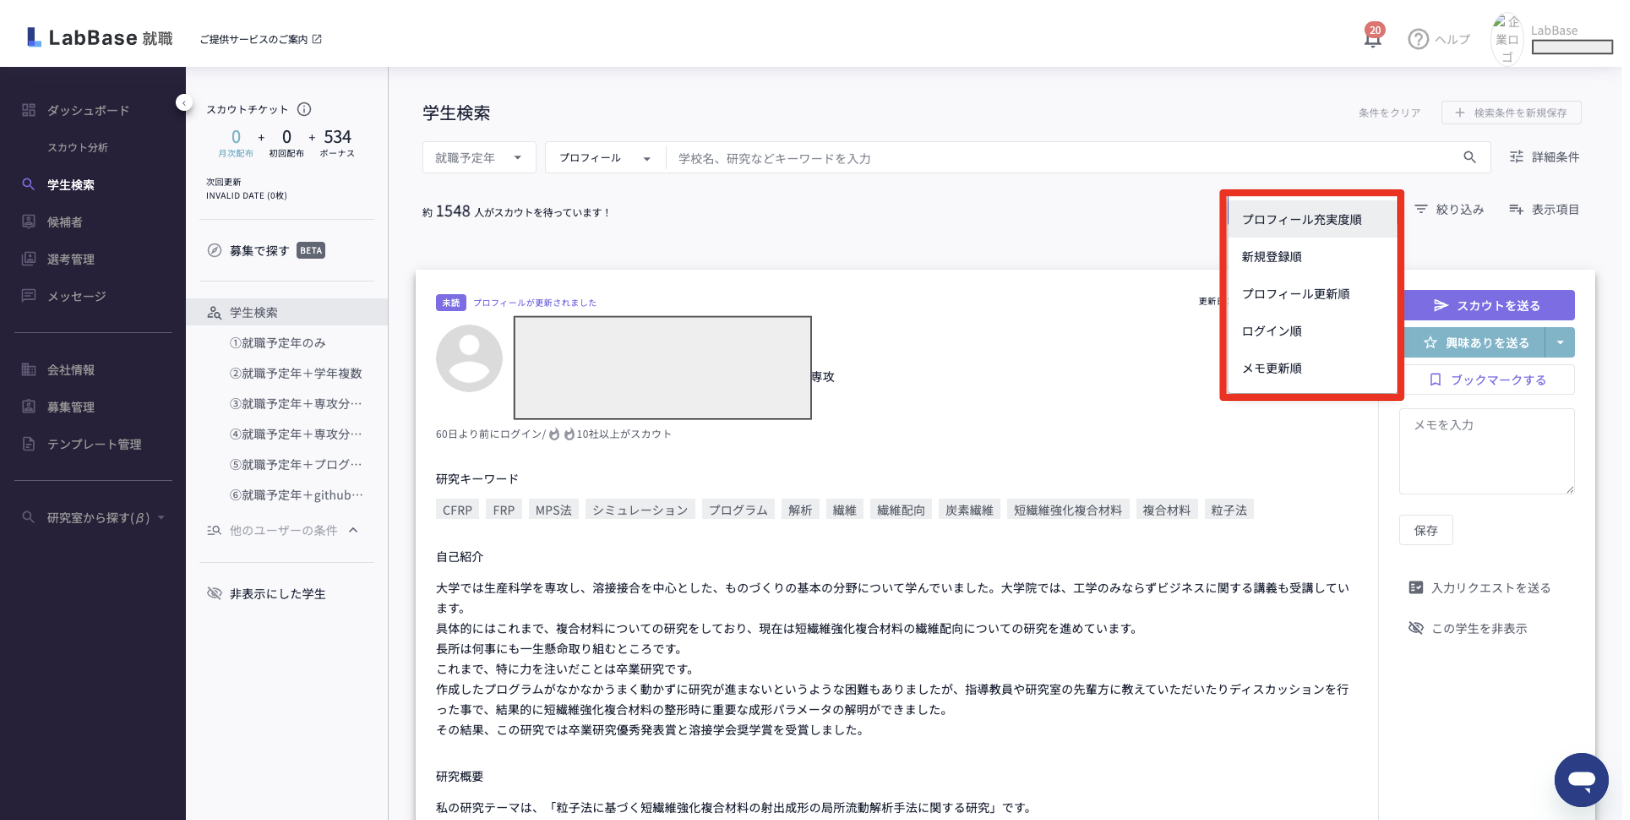Open the Help question mark icon
Image resolution: width=1630 pixels, height=820 pixels.
pos(1418,39)
